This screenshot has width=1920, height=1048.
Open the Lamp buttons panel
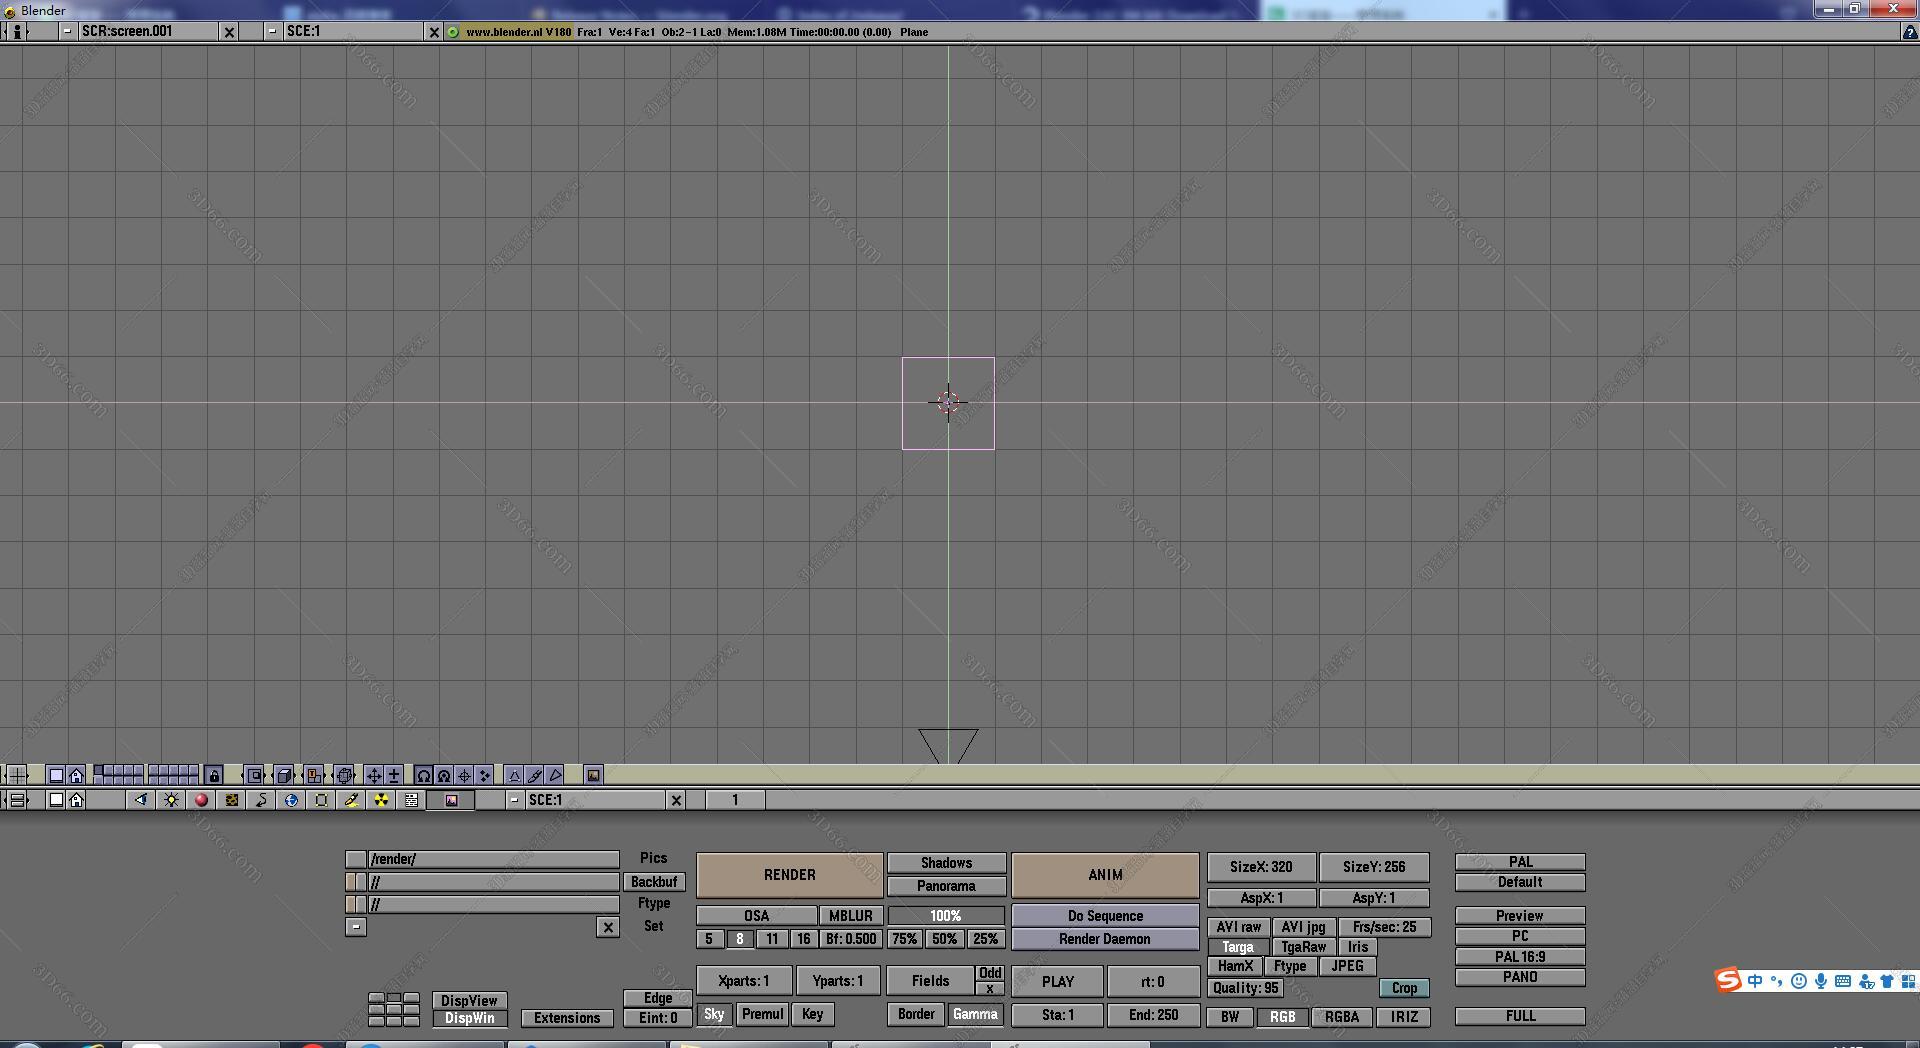[171, 800]
